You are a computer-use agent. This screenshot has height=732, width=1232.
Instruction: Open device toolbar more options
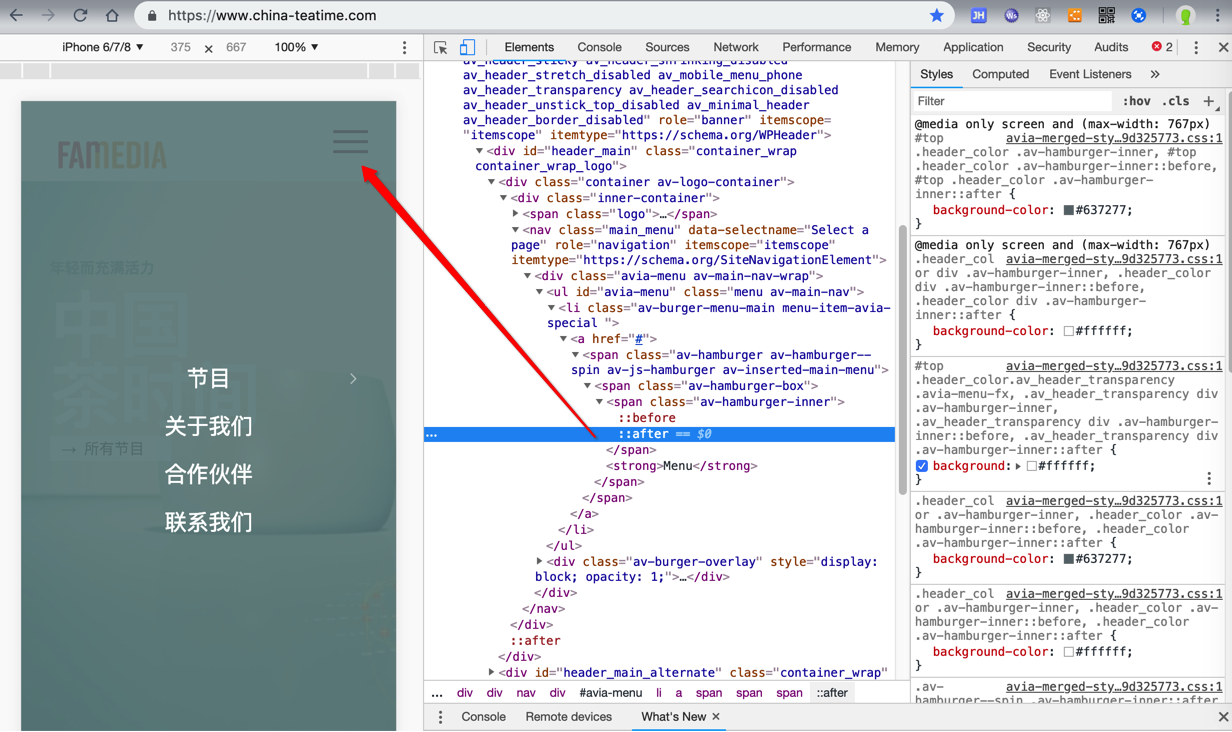point(405,47)
